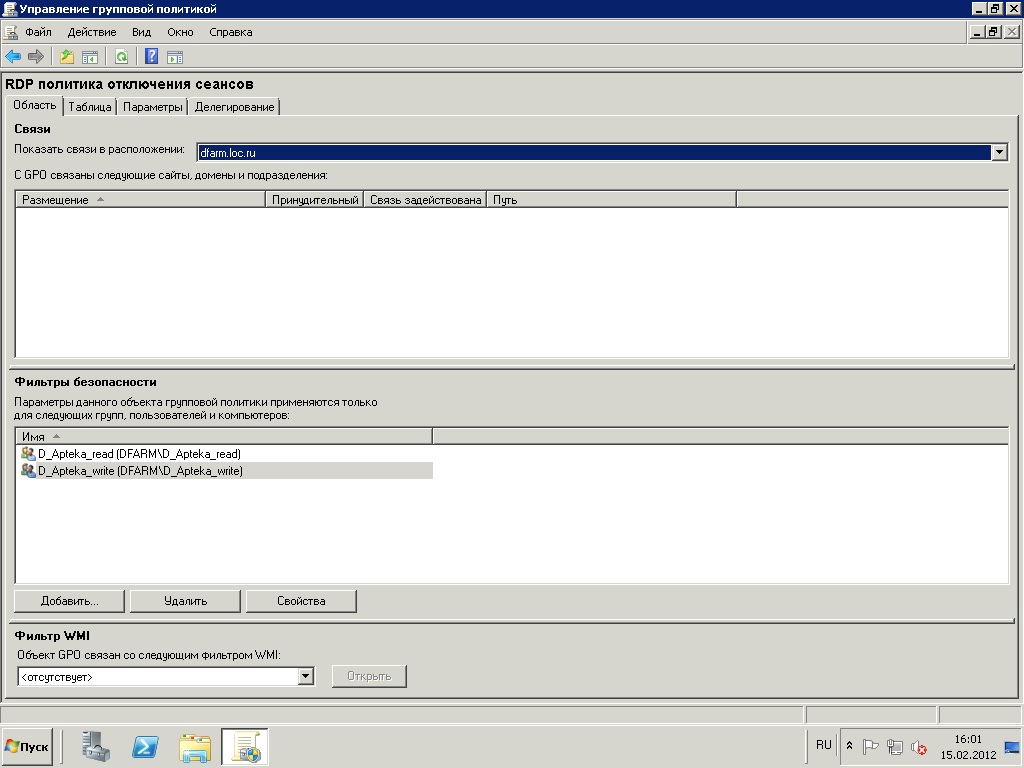Click the RU language indicator
Viewport: 1024px width, 768px height.
[824, 745]
